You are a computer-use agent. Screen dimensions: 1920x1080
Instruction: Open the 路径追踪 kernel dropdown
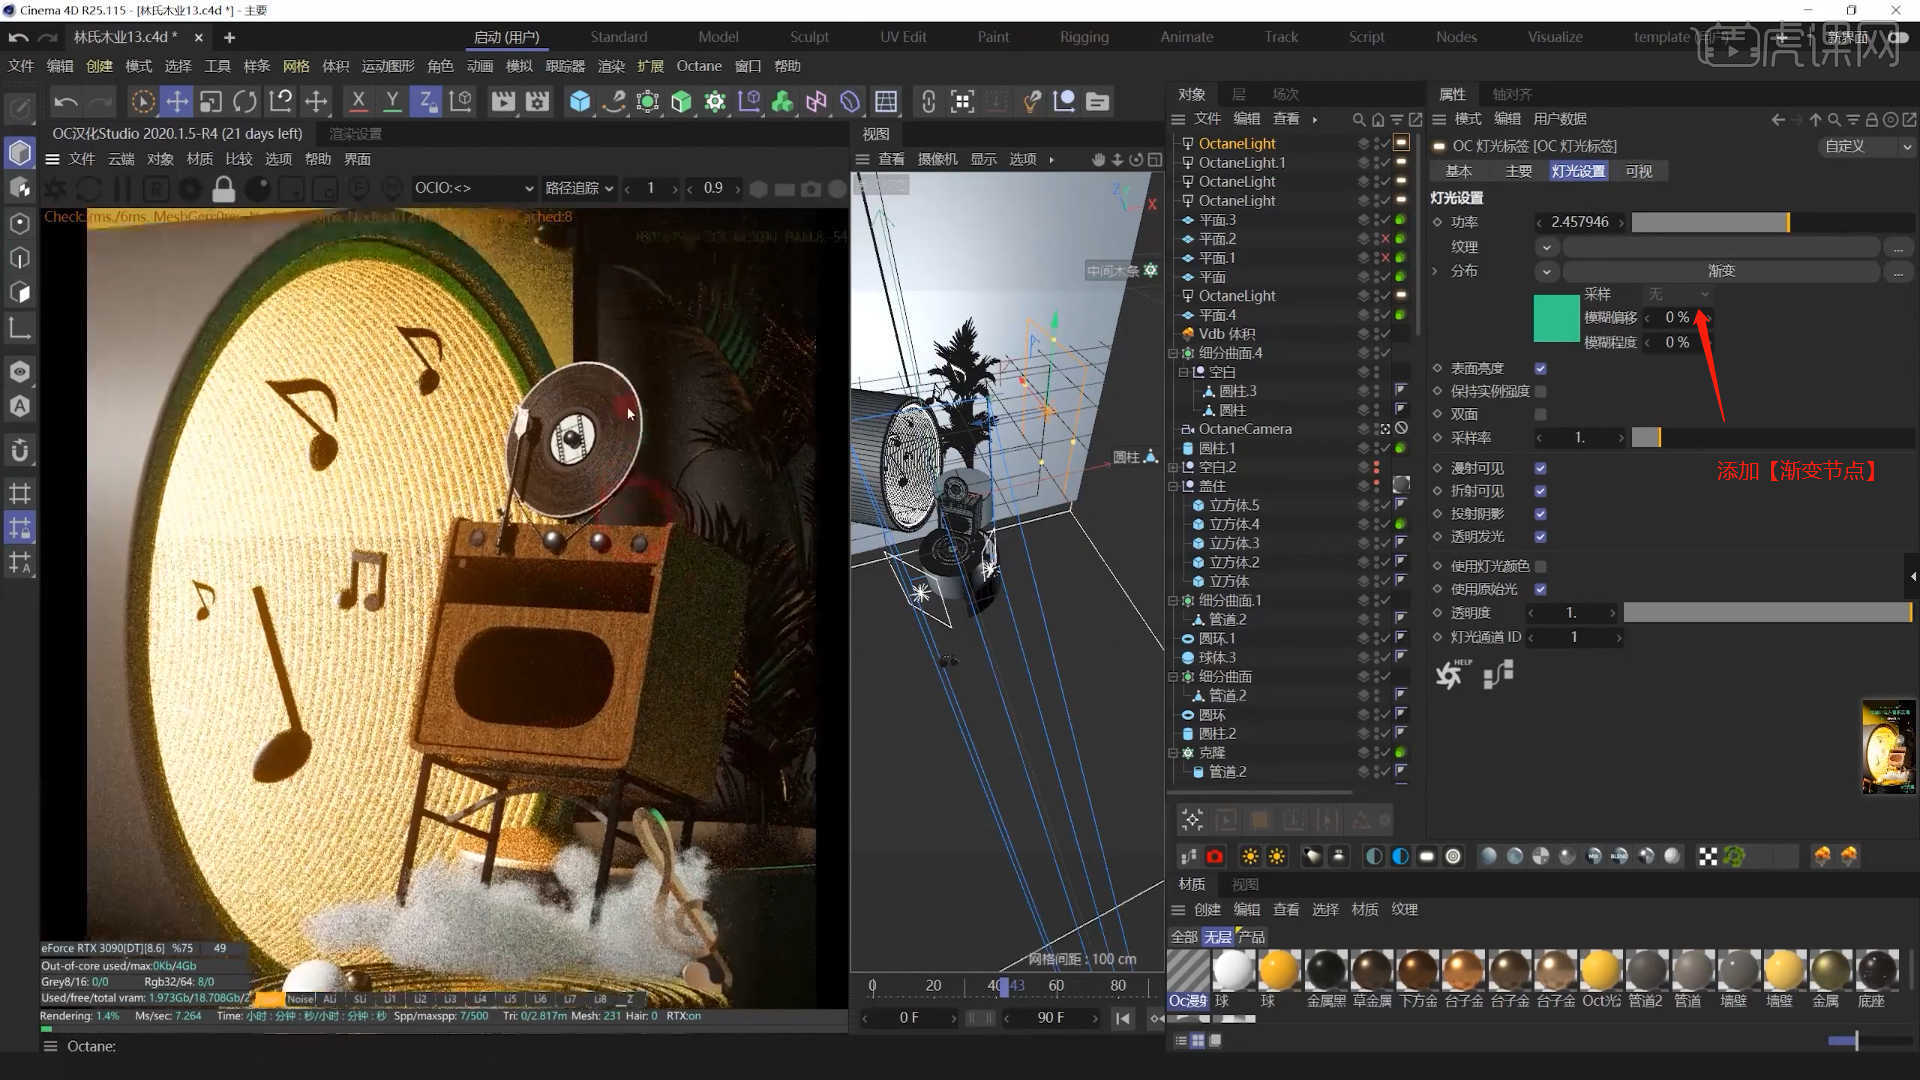pos(579,188)
